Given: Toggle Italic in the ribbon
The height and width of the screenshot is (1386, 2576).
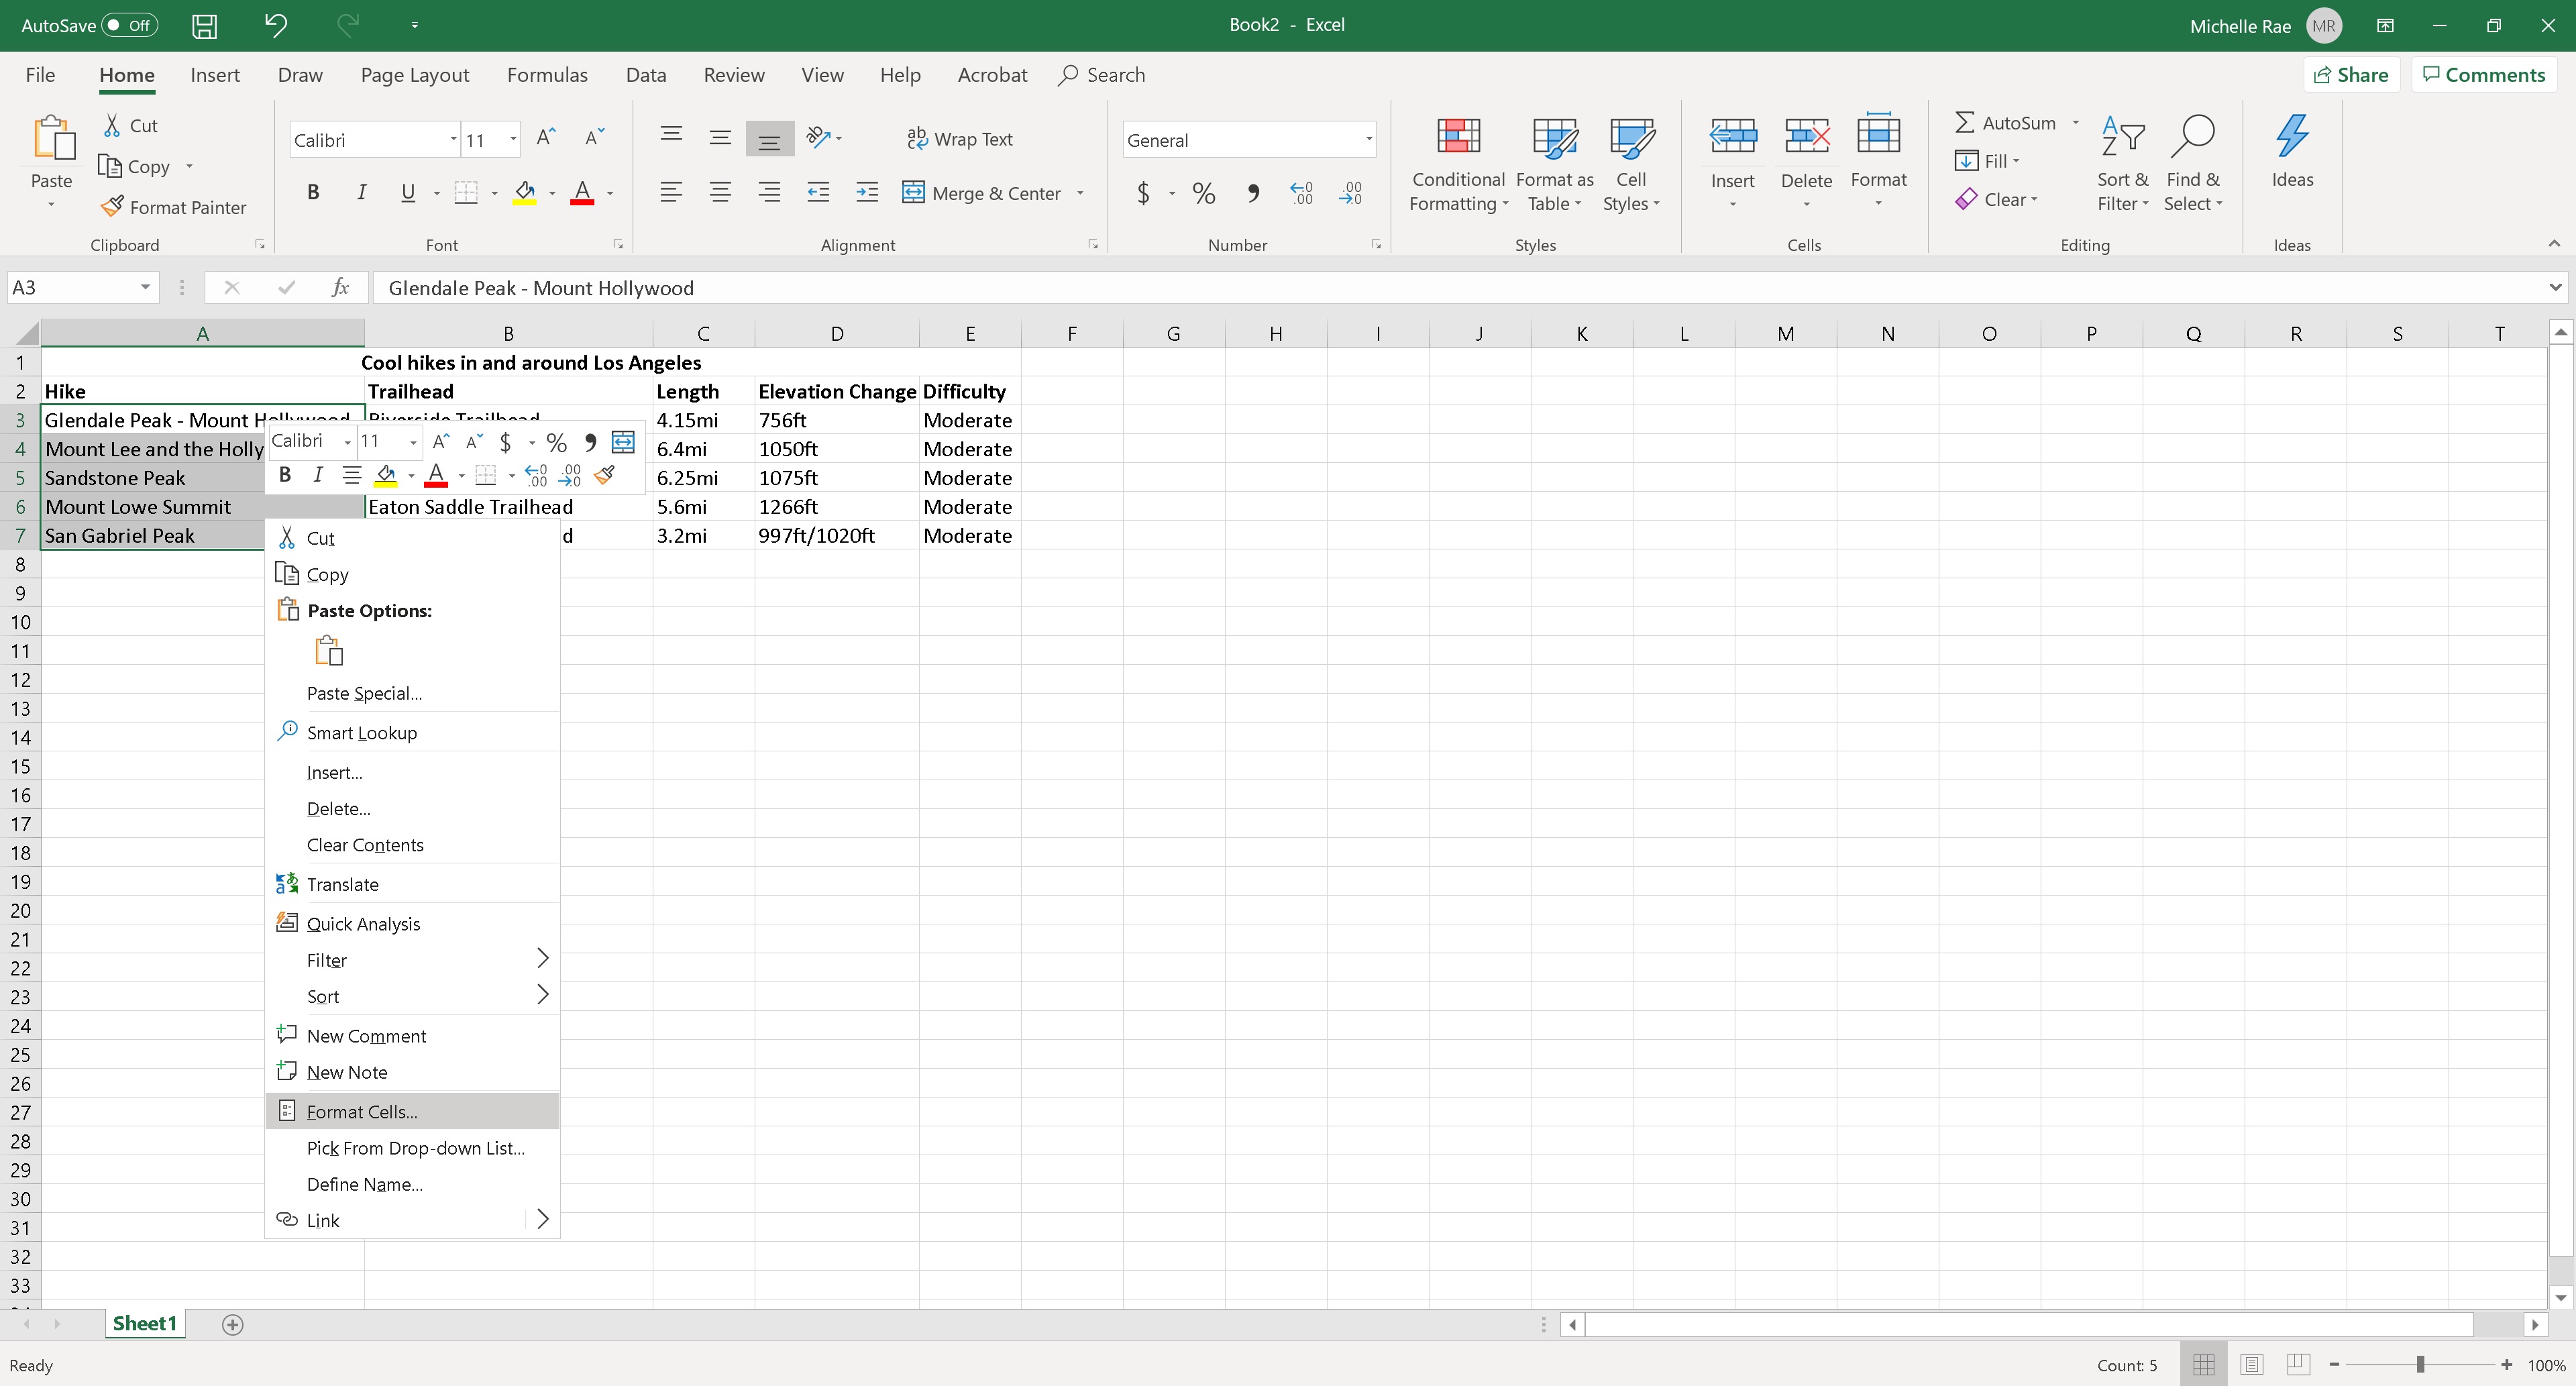Looking at the screenshot, I should pos(361,192).
